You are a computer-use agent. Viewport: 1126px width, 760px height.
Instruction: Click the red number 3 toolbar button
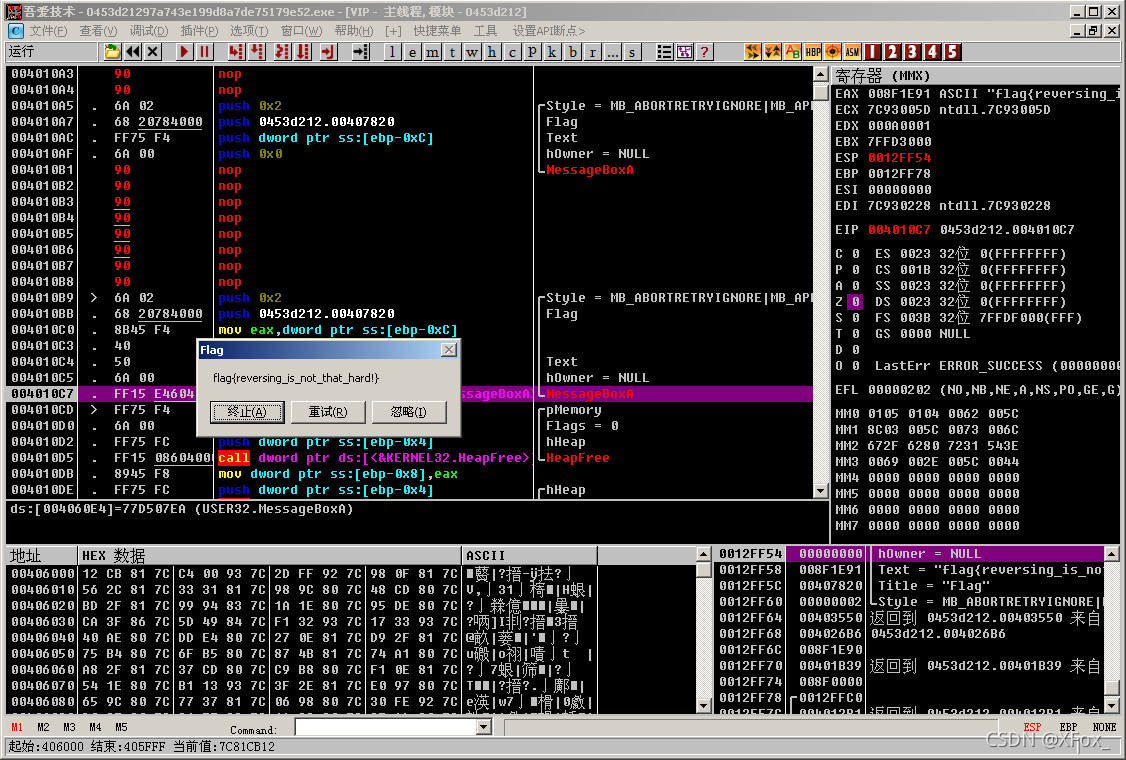pos(912,52)
